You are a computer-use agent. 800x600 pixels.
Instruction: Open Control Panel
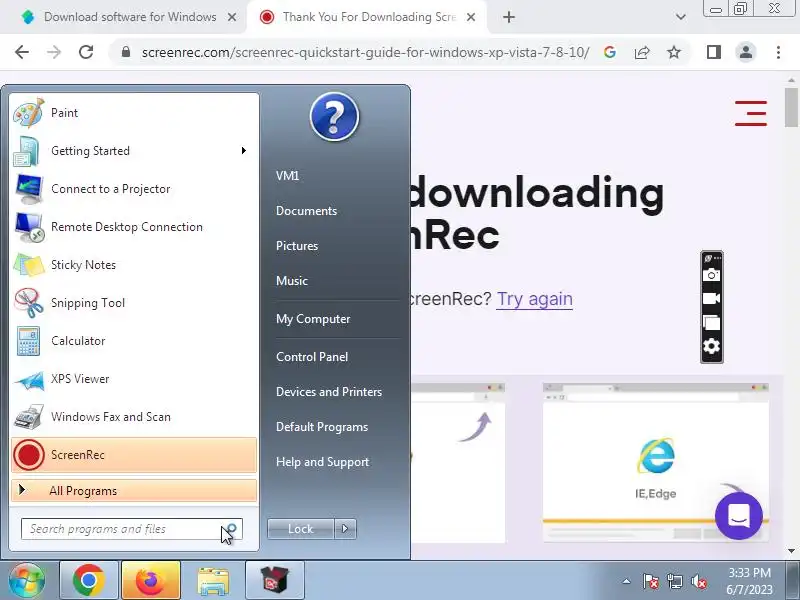pos(312,357)
